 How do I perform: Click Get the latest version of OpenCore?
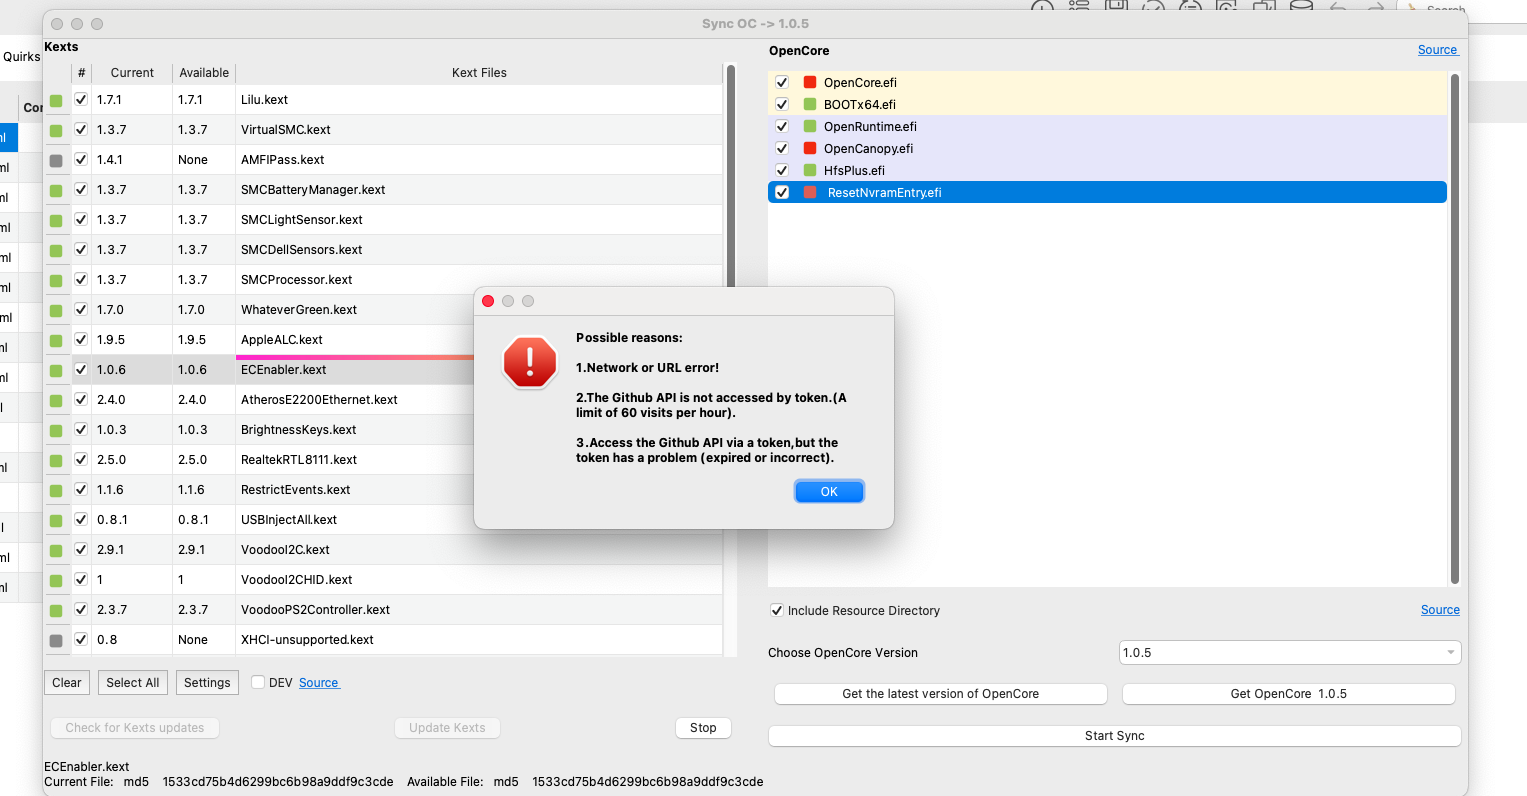tap(940, 694)
